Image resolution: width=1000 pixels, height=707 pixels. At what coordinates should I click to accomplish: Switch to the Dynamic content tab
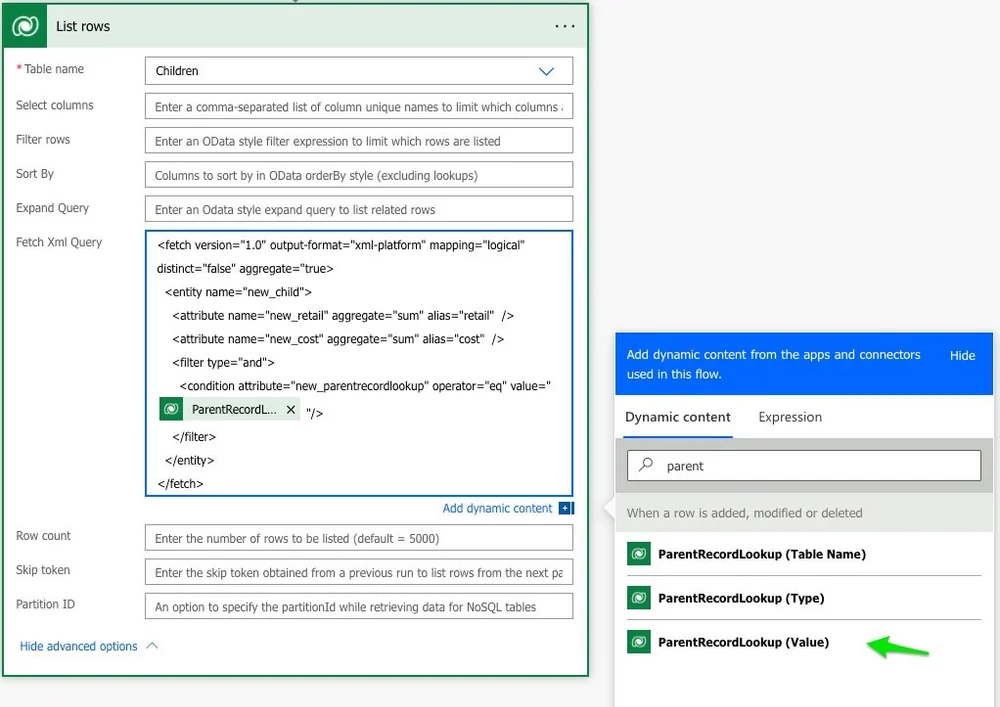point(677,417)
